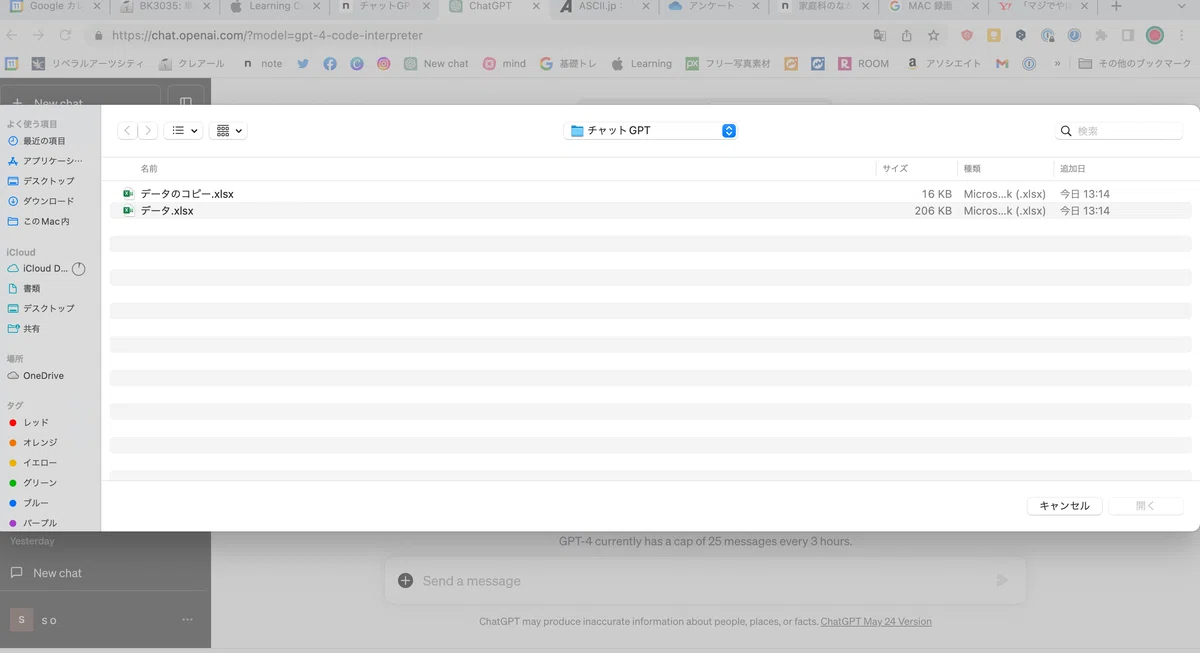This screenshot has height=653, width=1200.
Task: Click the back navigation arrow in file dialog
Action: 128,131
